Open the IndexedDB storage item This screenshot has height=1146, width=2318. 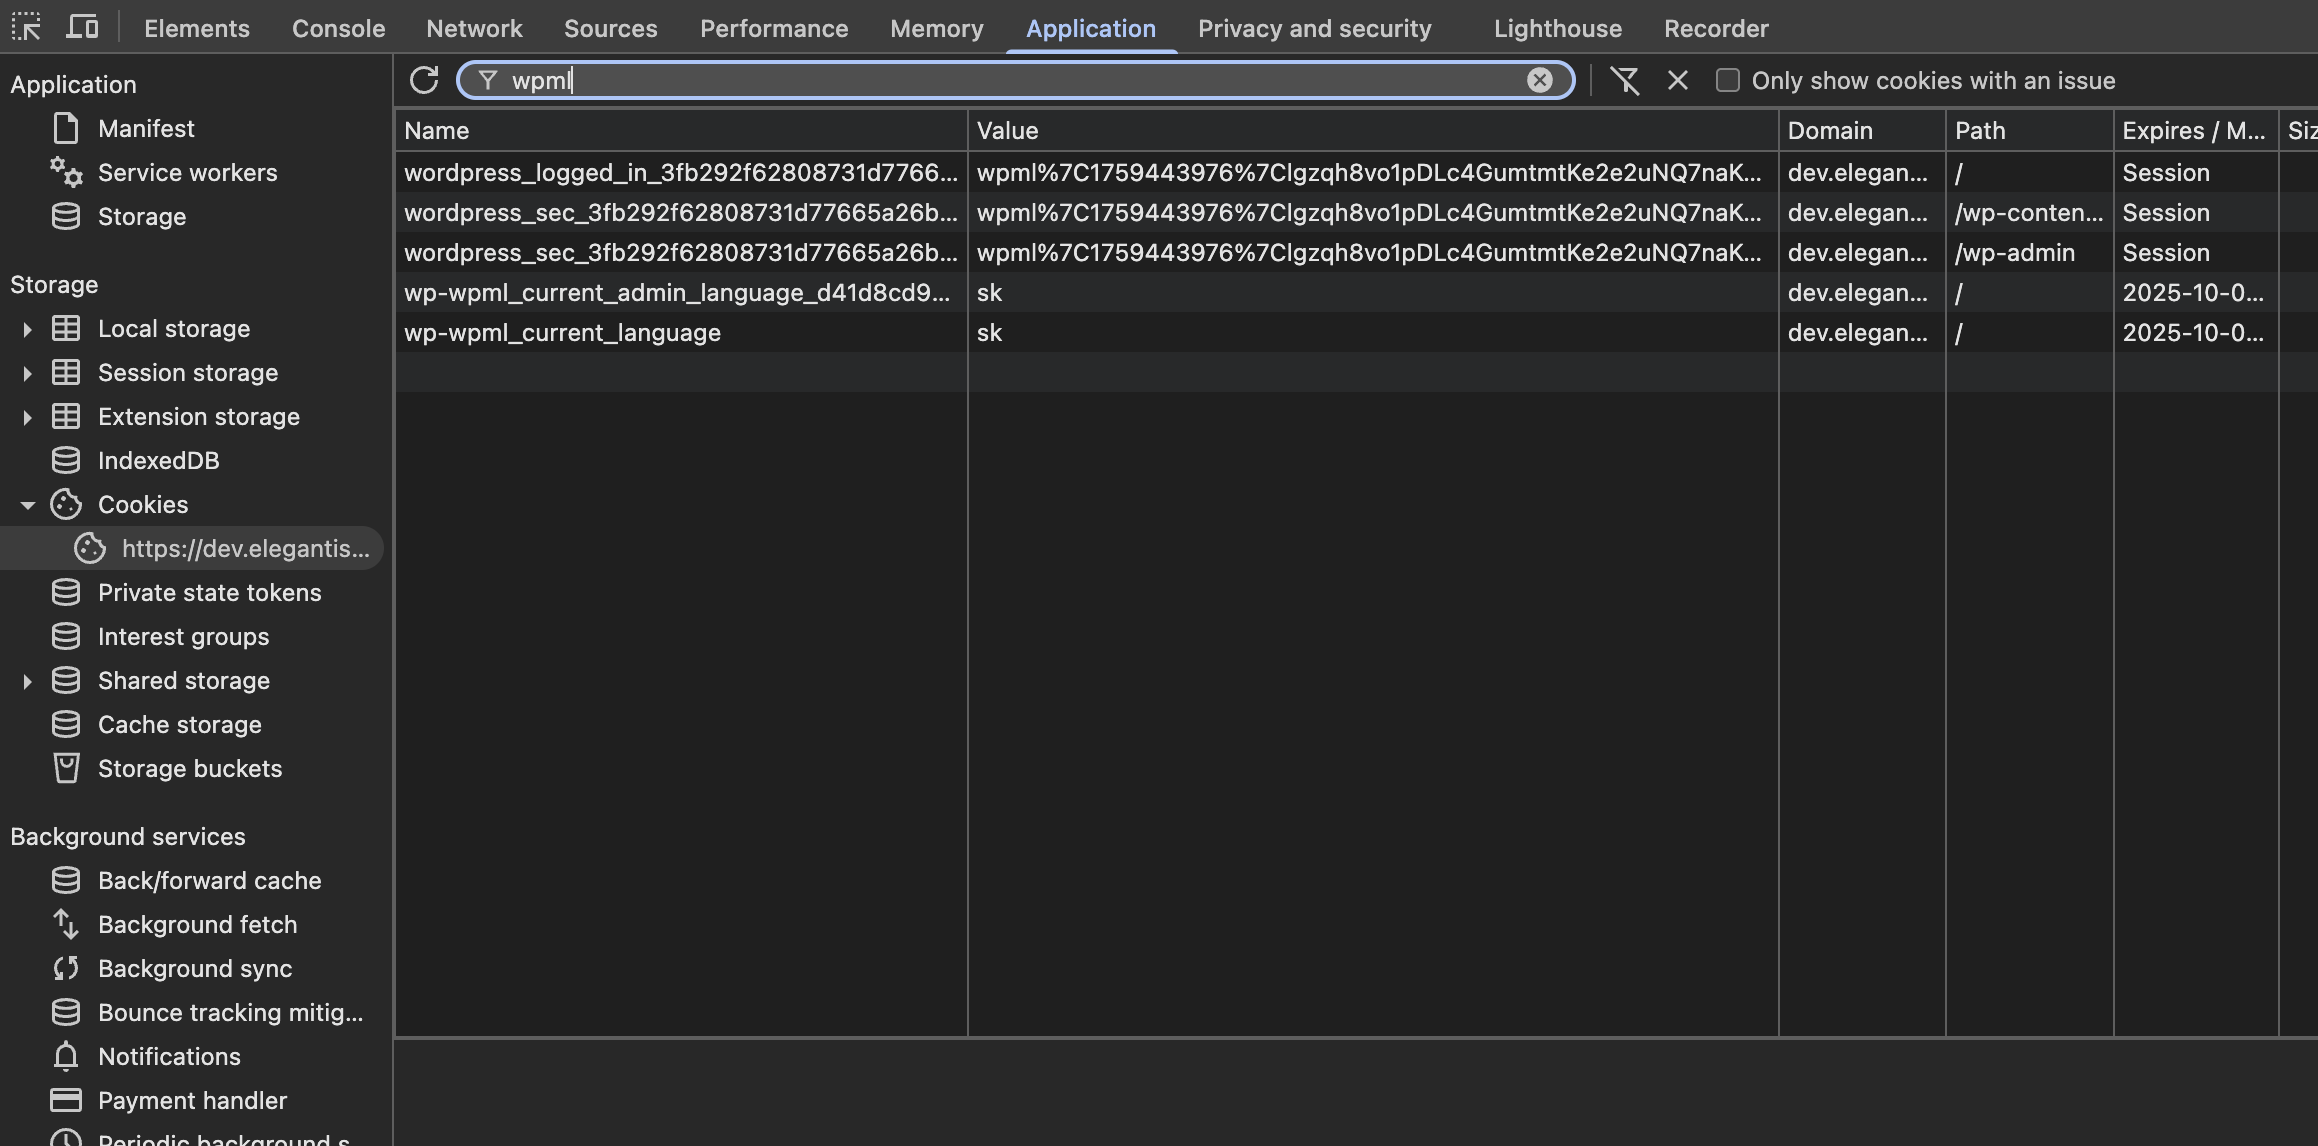[x=158, y=461]
